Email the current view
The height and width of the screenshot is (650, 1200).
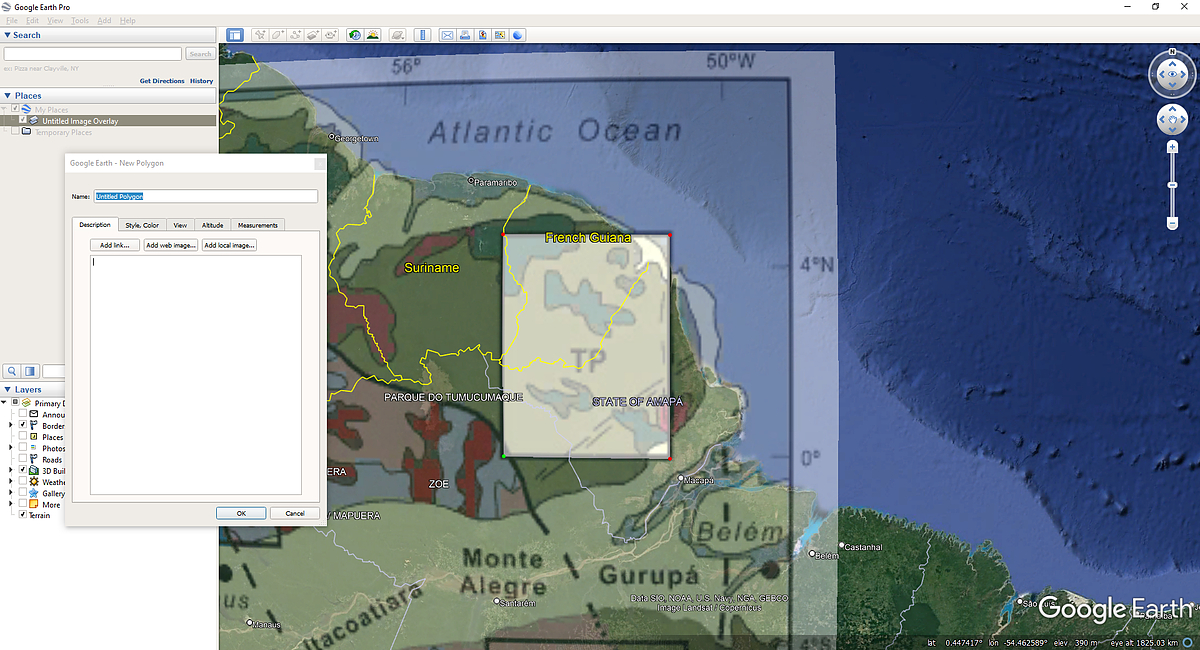coord(447,34)
